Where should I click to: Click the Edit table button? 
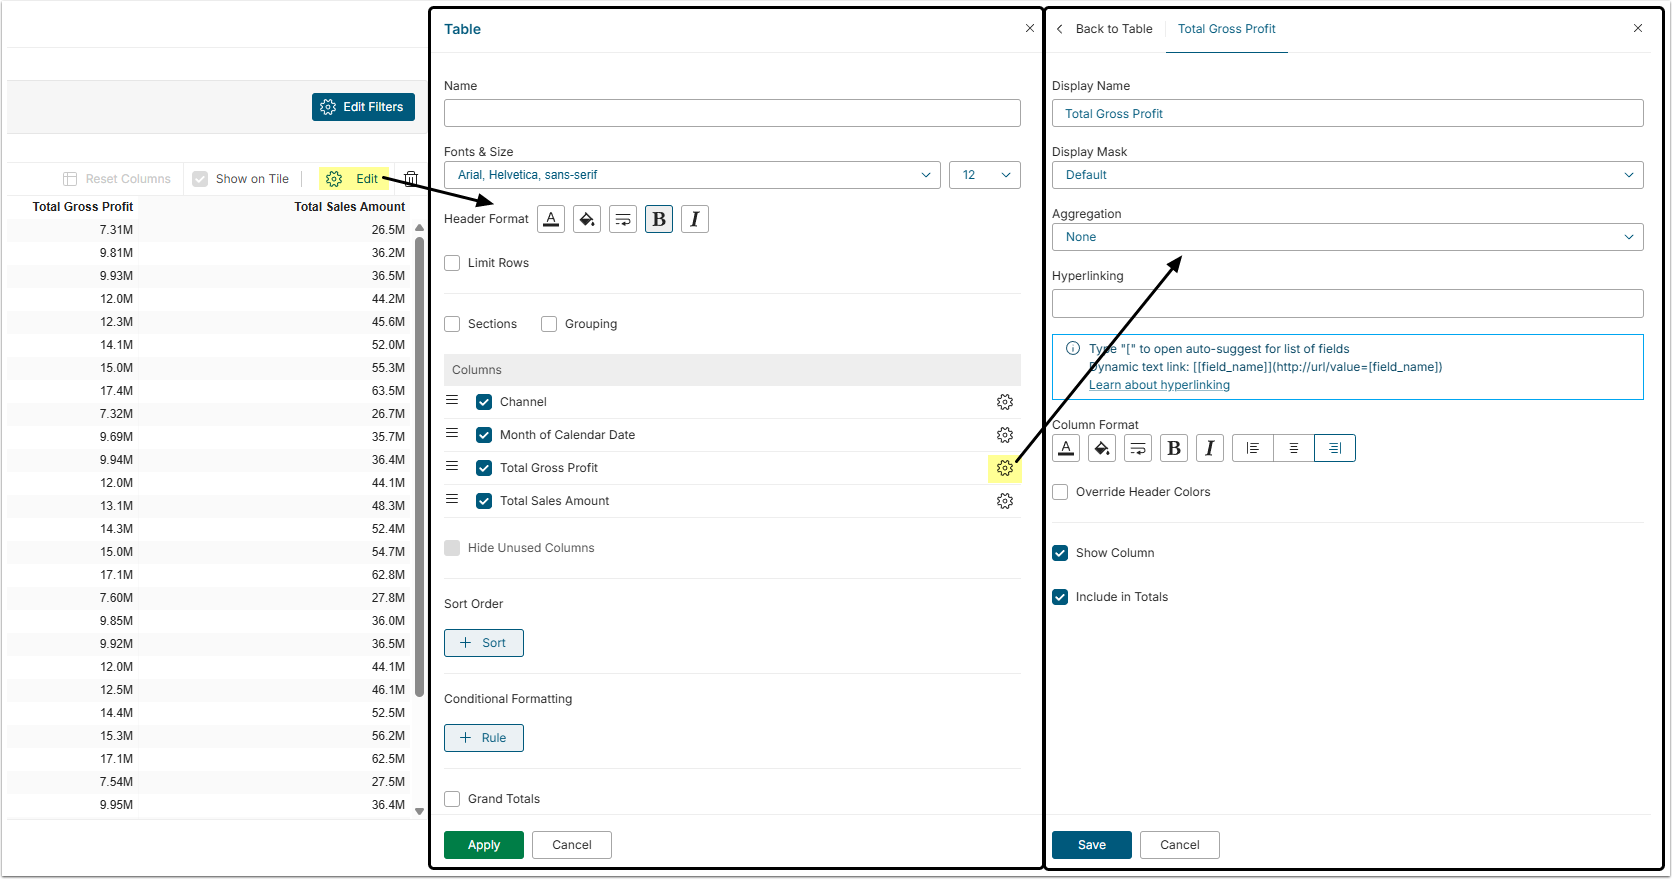tap(355, 179)
